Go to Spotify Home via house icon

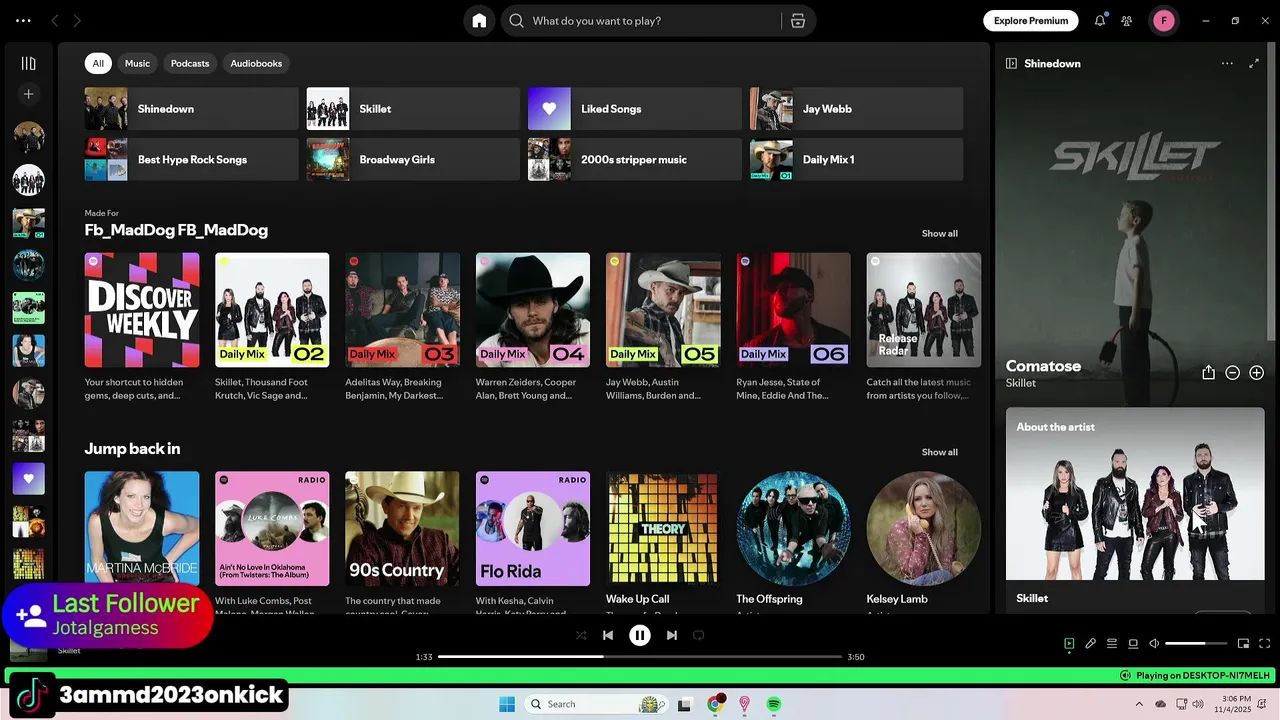479,21
